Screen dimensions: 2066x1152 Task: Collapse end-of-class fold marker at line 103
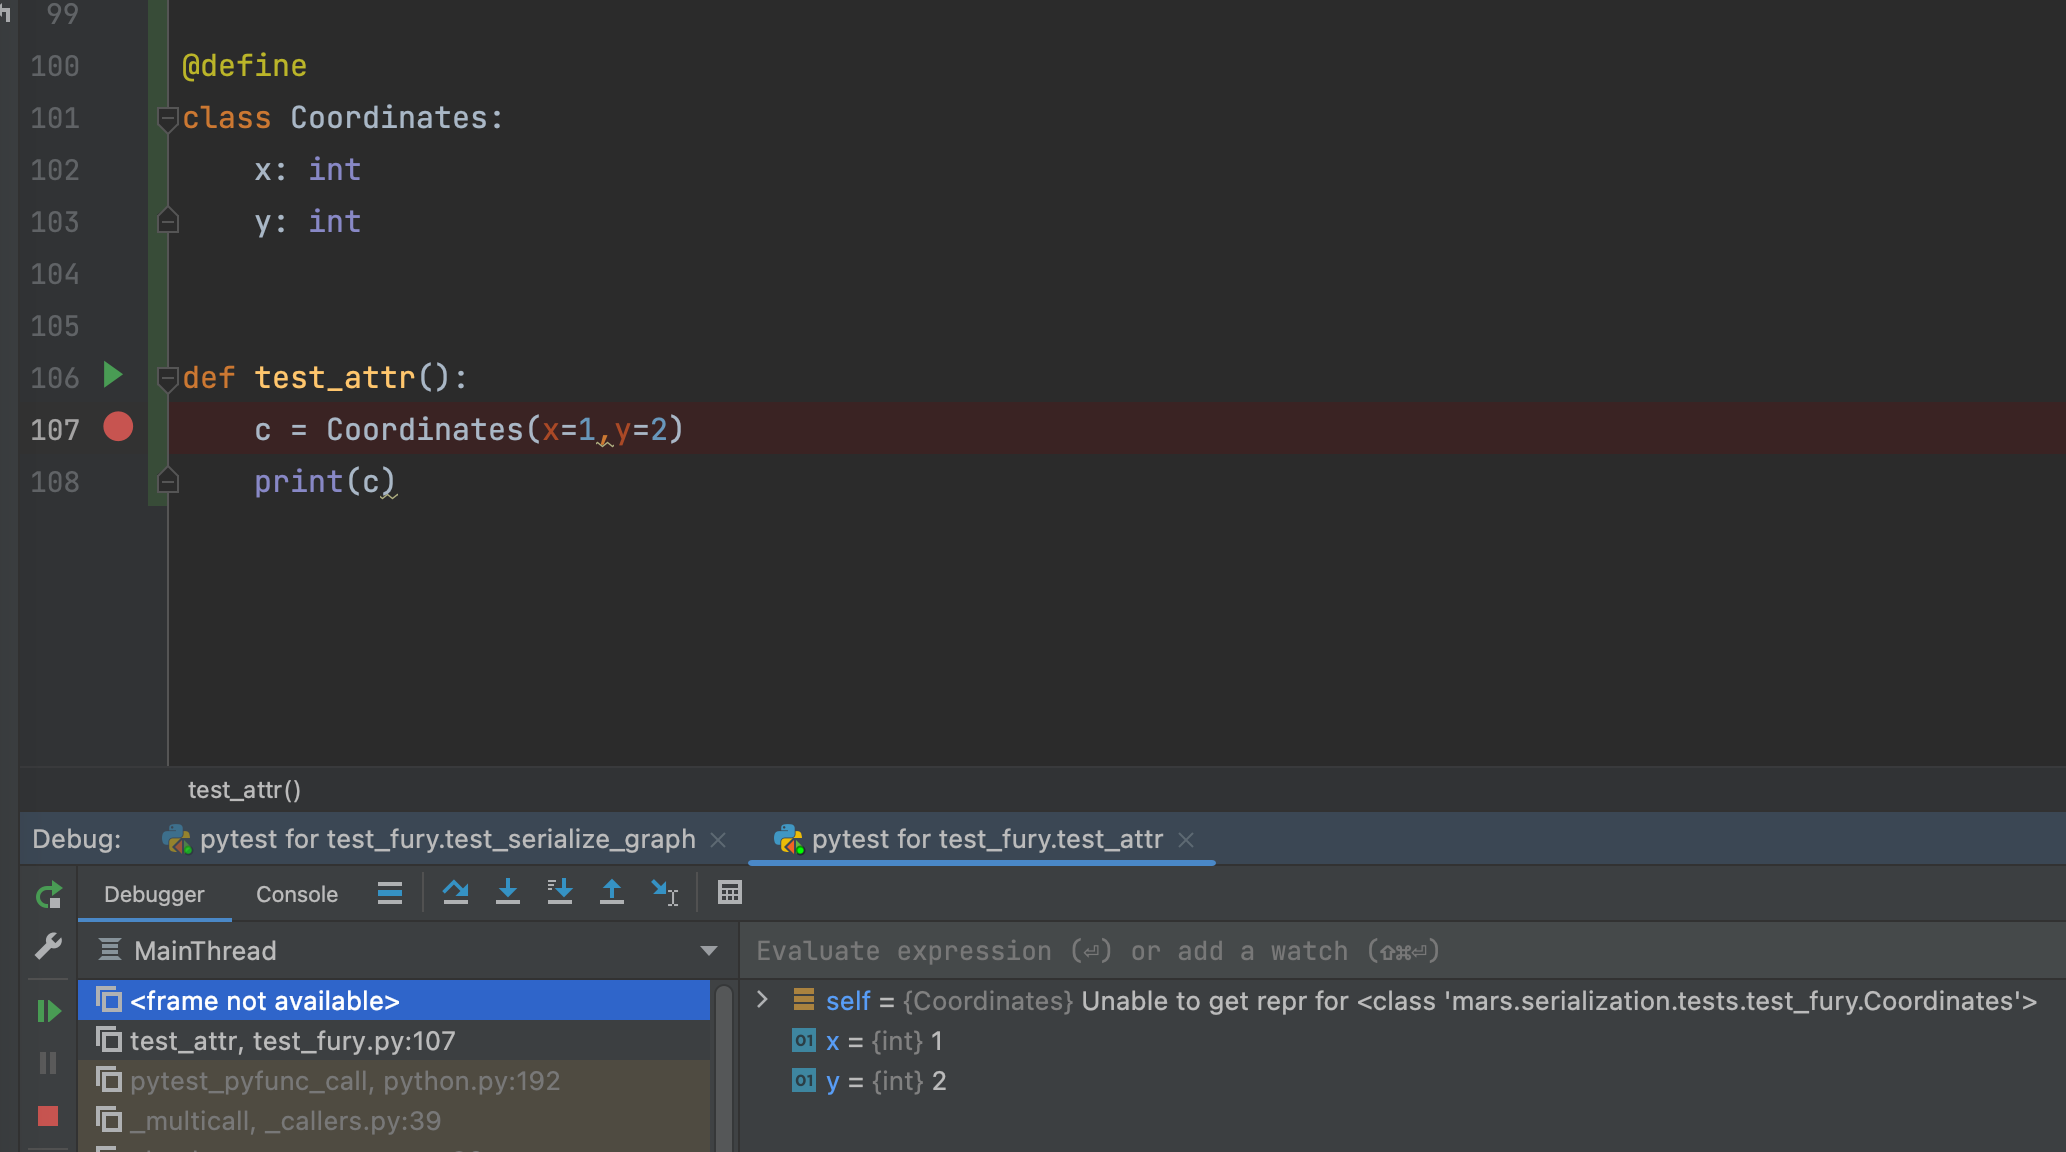coord(168,221)
